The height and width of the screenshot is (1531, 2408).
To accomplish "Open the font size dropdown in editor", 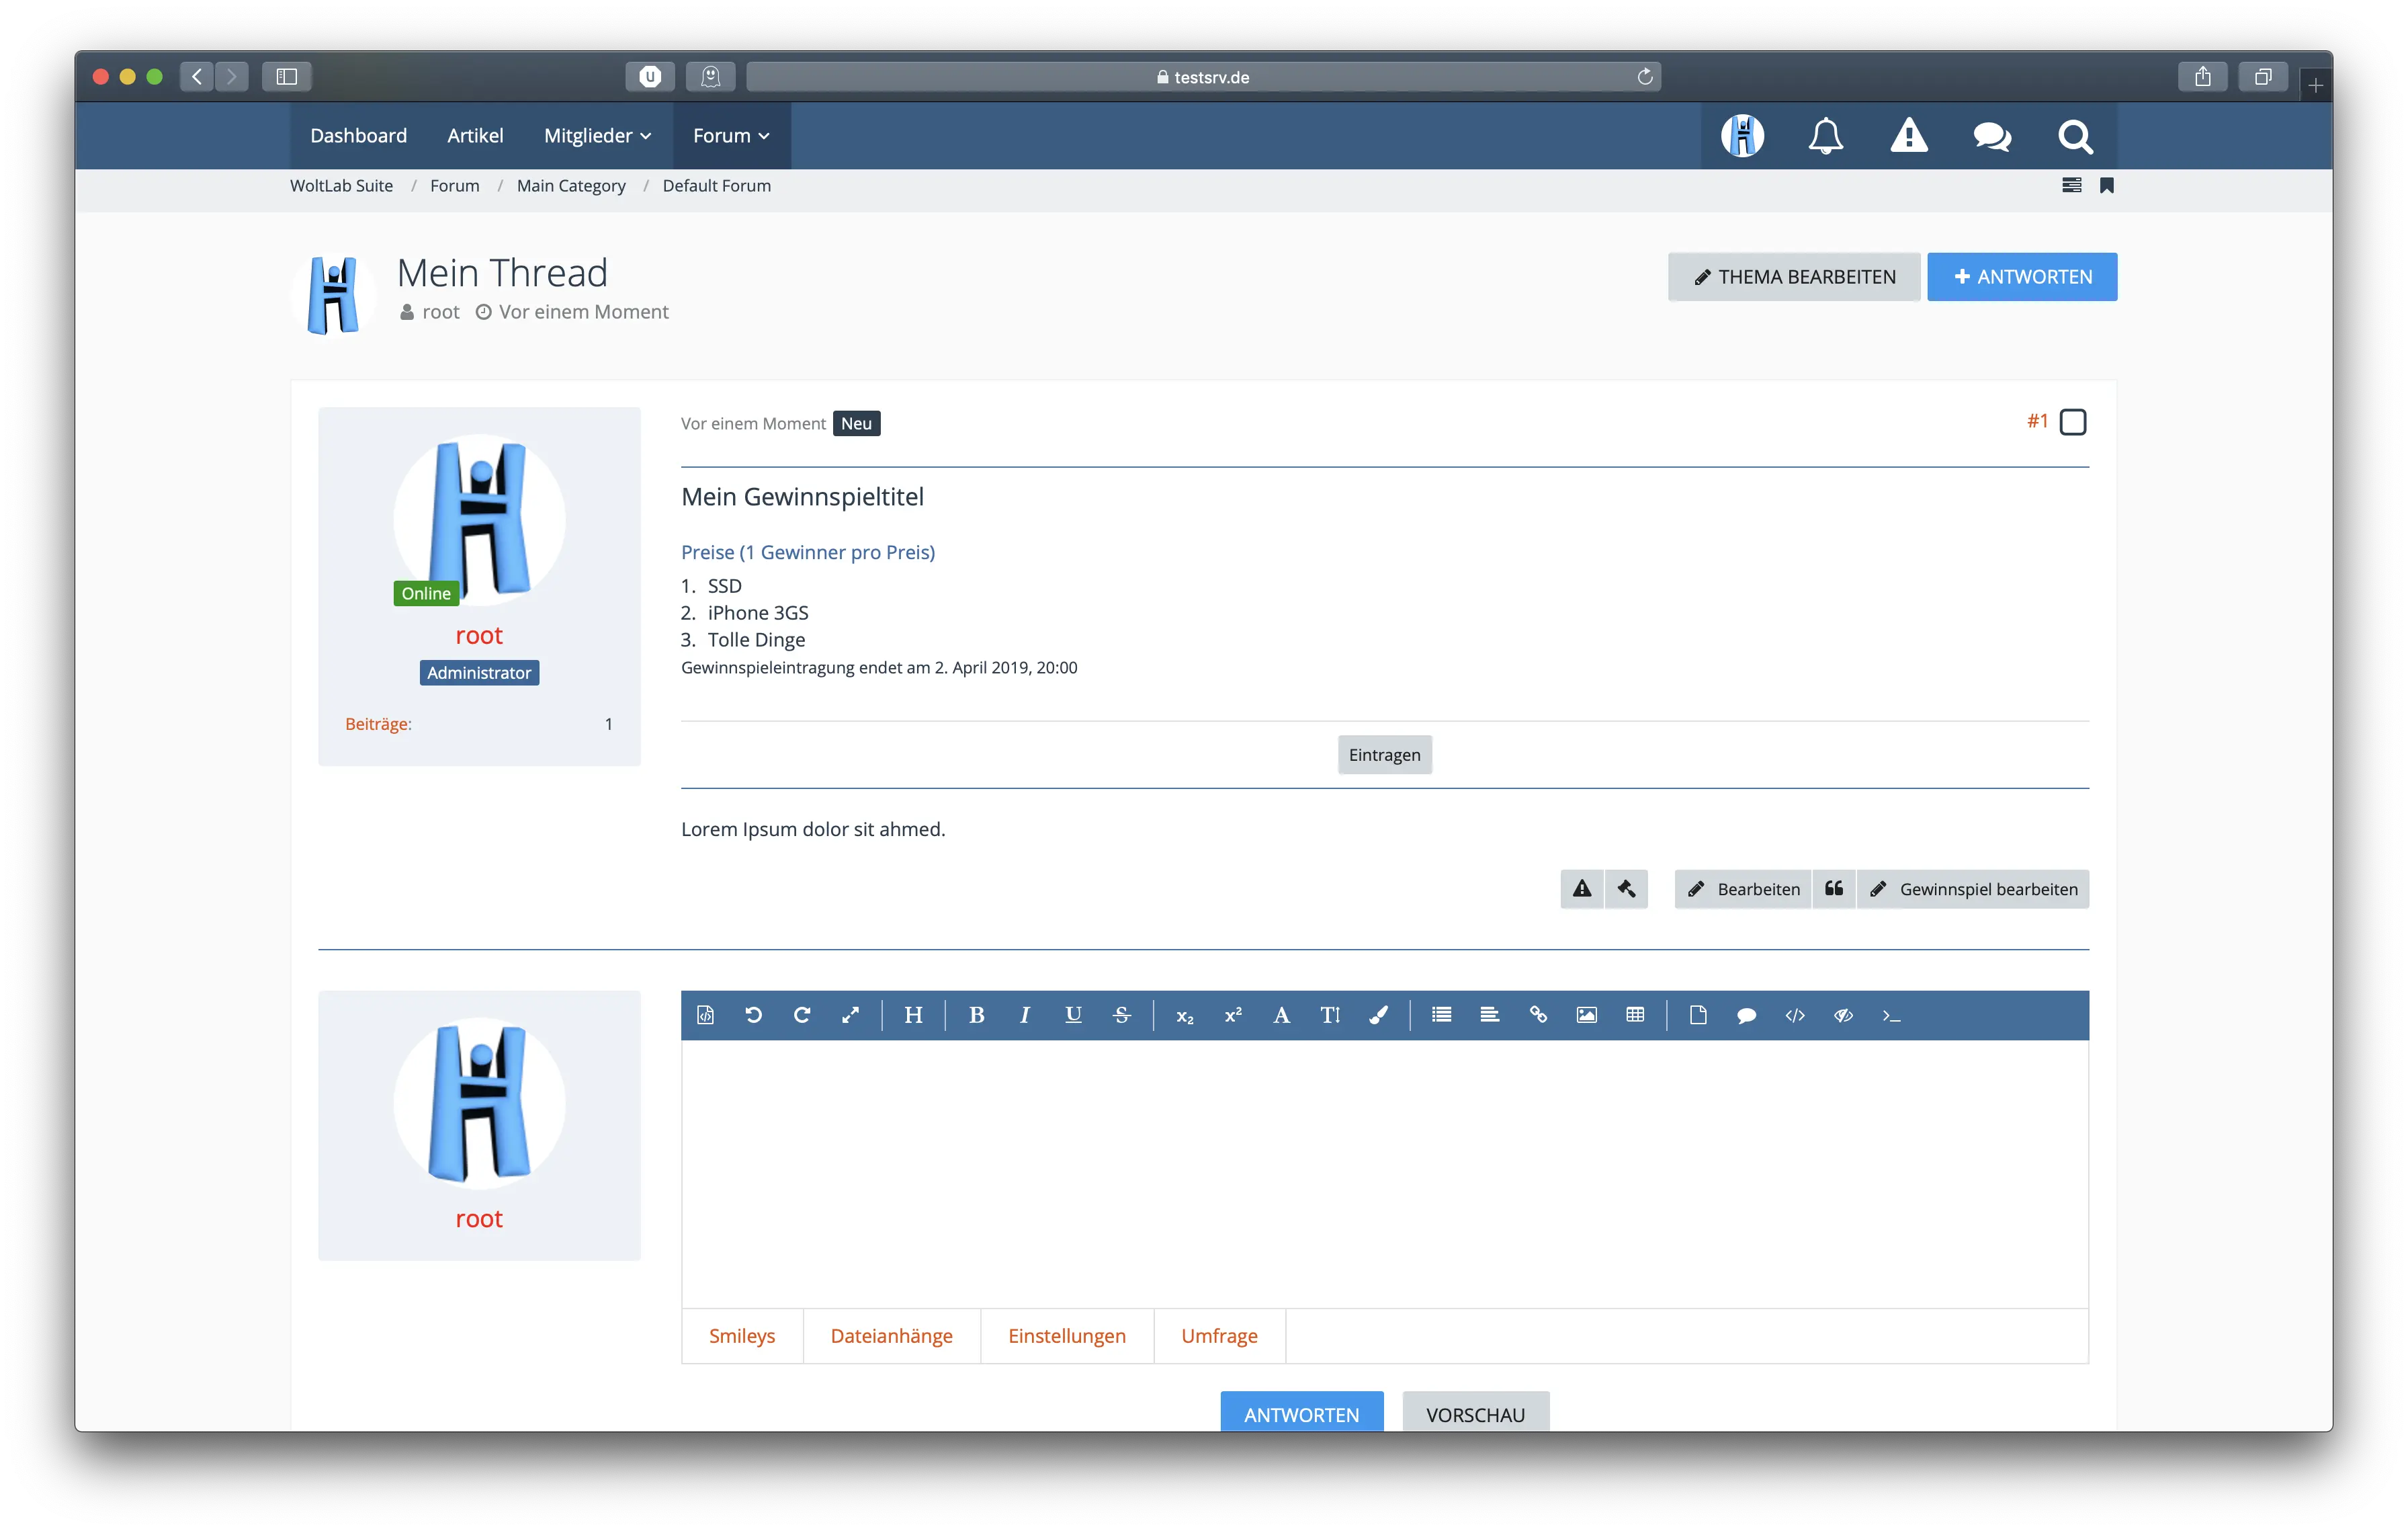I will pyautogui.click(x=1329, y=1015).
